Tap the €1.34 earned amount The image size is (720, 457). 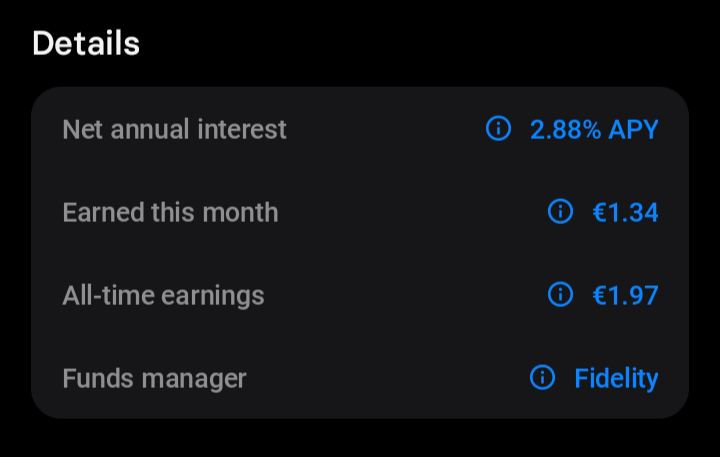point(625,213)
